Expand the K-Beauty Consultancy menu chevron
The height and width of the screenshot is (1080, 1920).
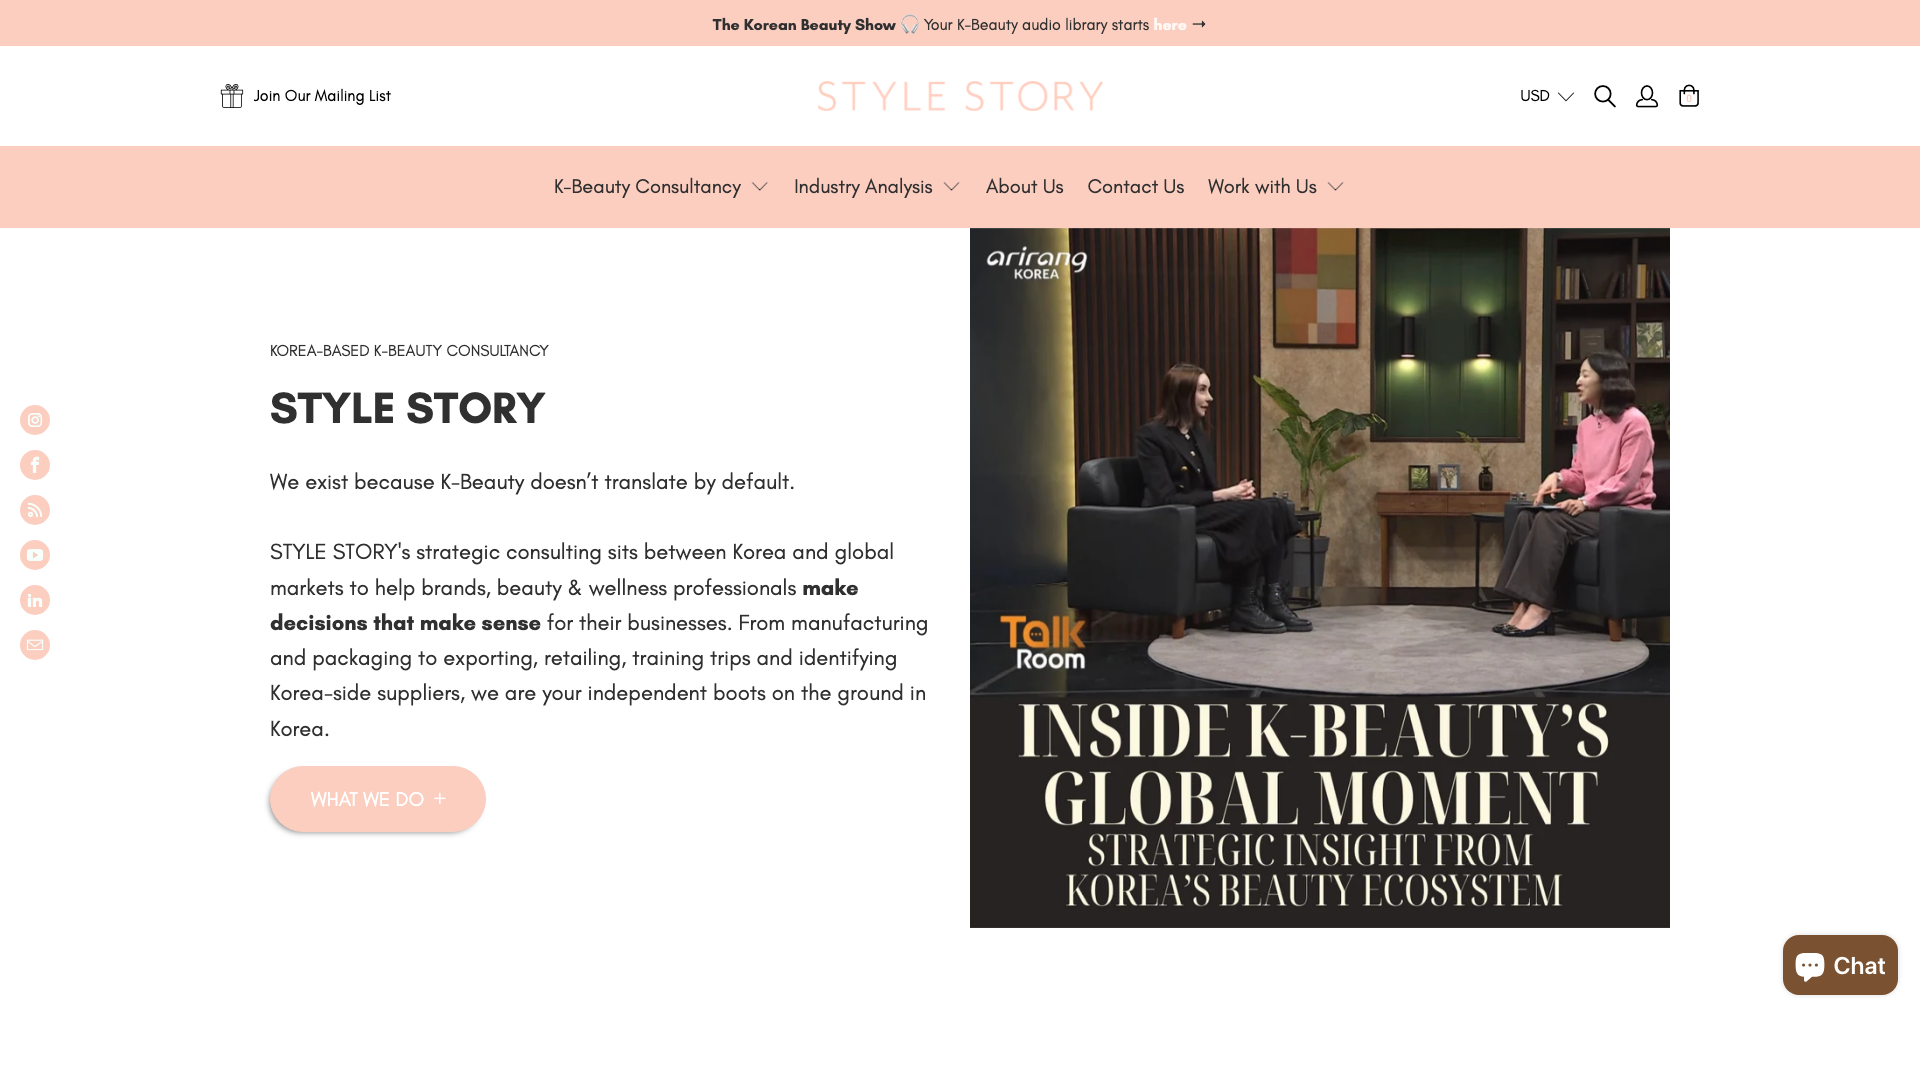pyautogui.click(x=760, y=187)
